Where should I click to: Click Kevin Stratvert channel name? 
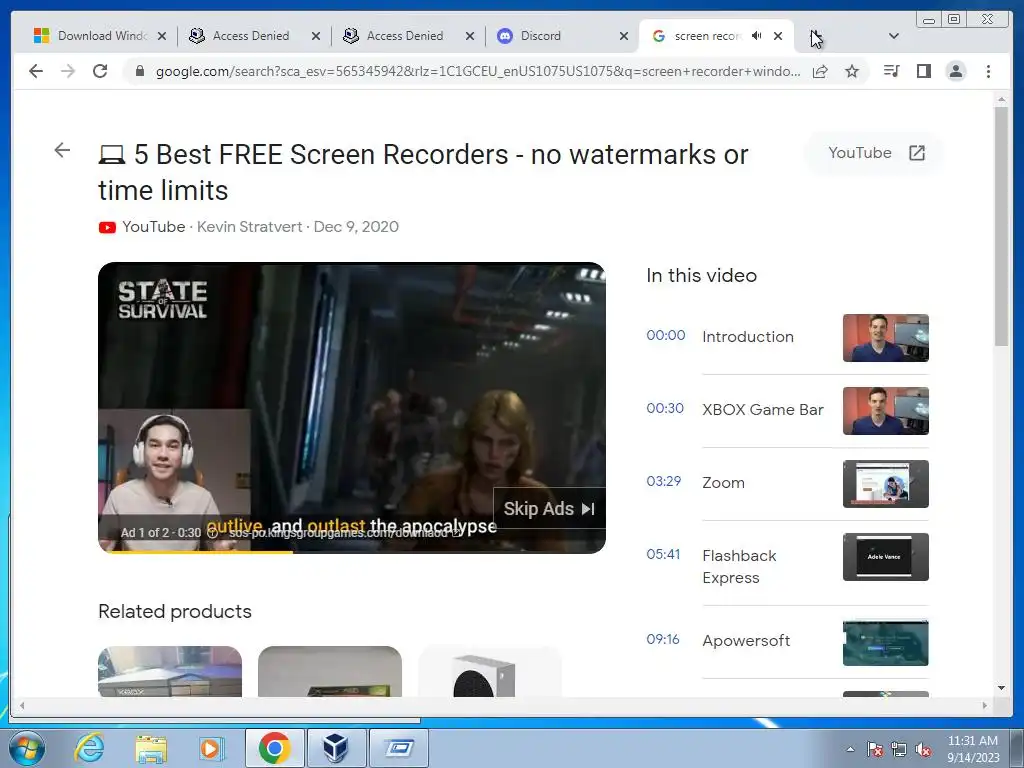click(249, 227)
